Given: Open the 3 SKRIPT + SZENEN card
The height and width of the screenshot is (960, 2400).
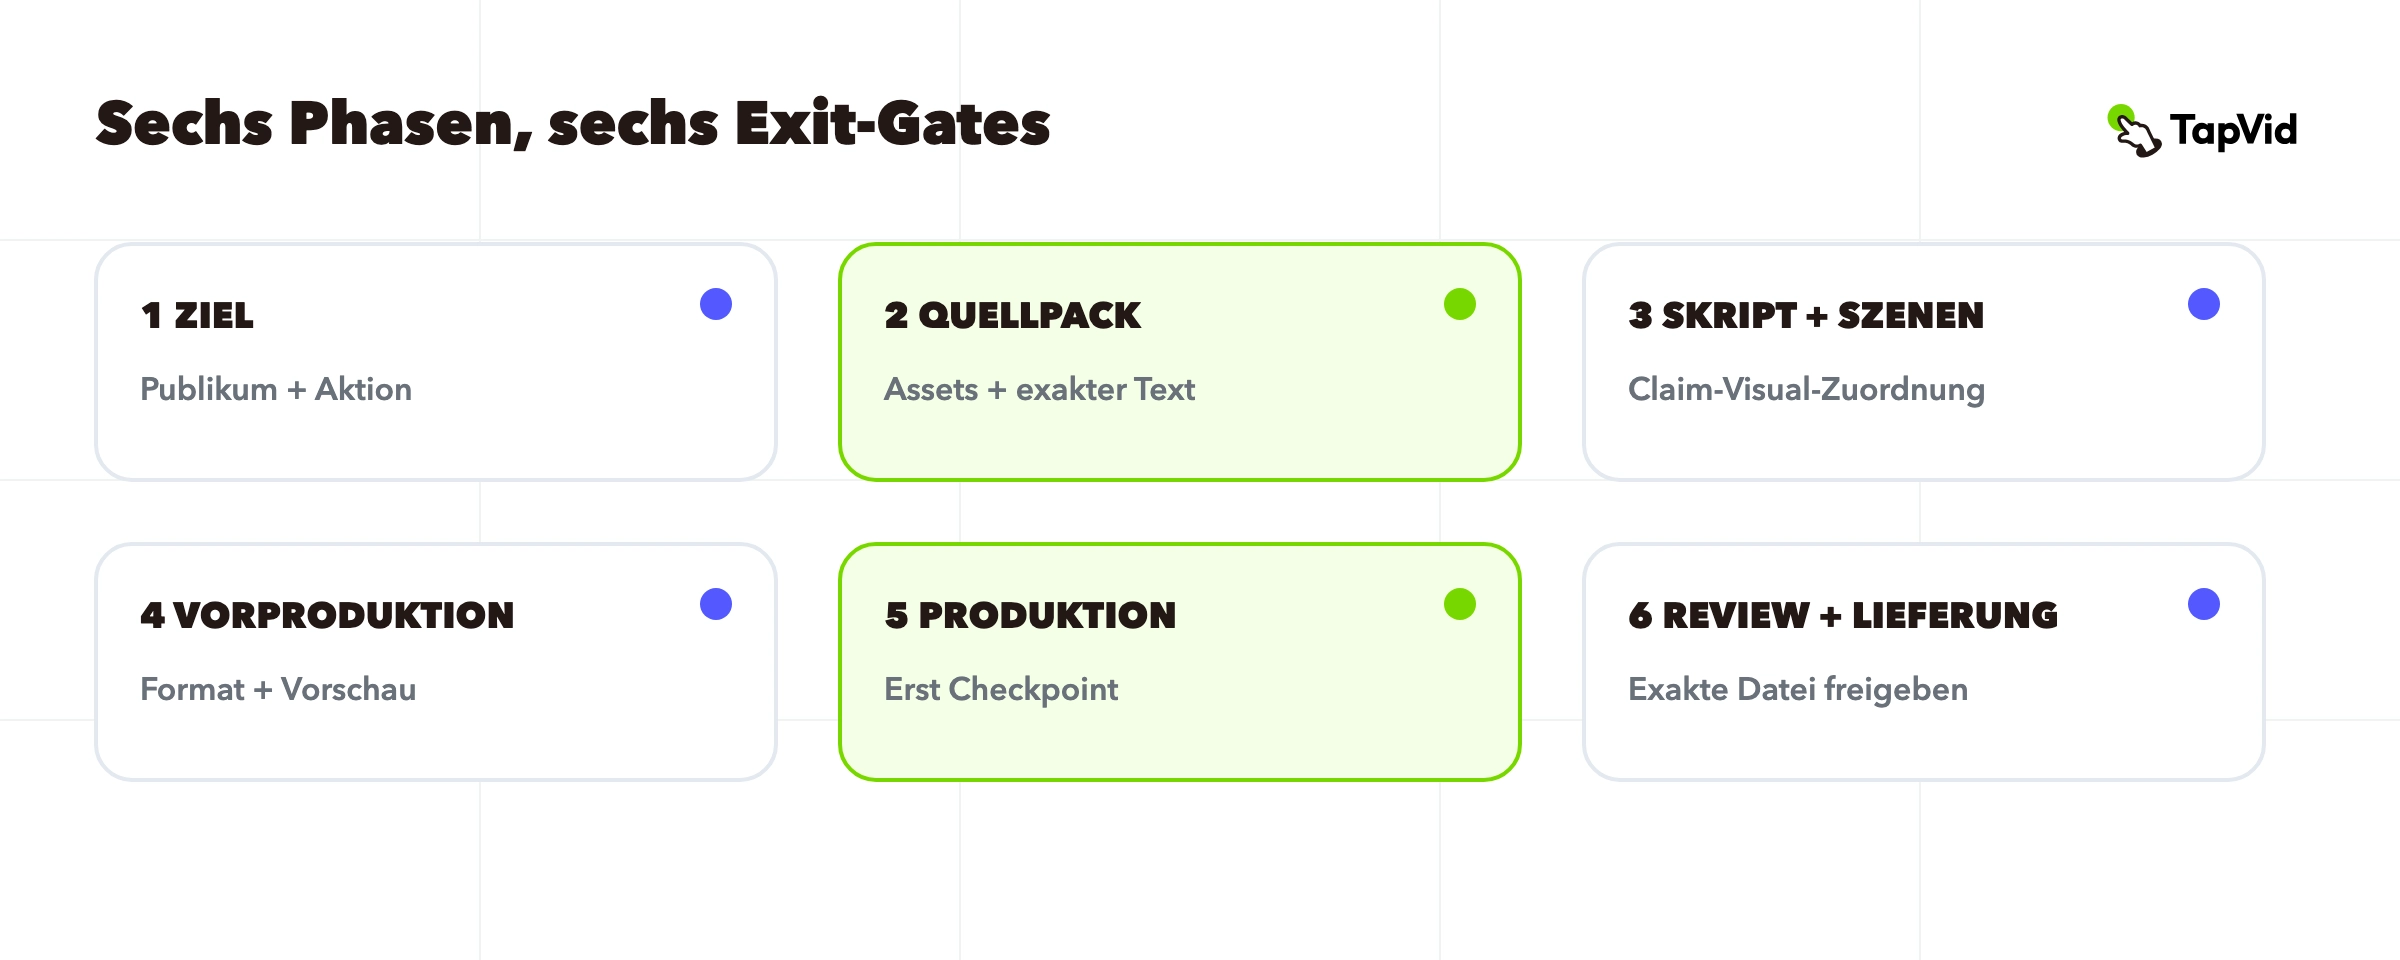Looking at the screenshot, I should [1924, 362].
